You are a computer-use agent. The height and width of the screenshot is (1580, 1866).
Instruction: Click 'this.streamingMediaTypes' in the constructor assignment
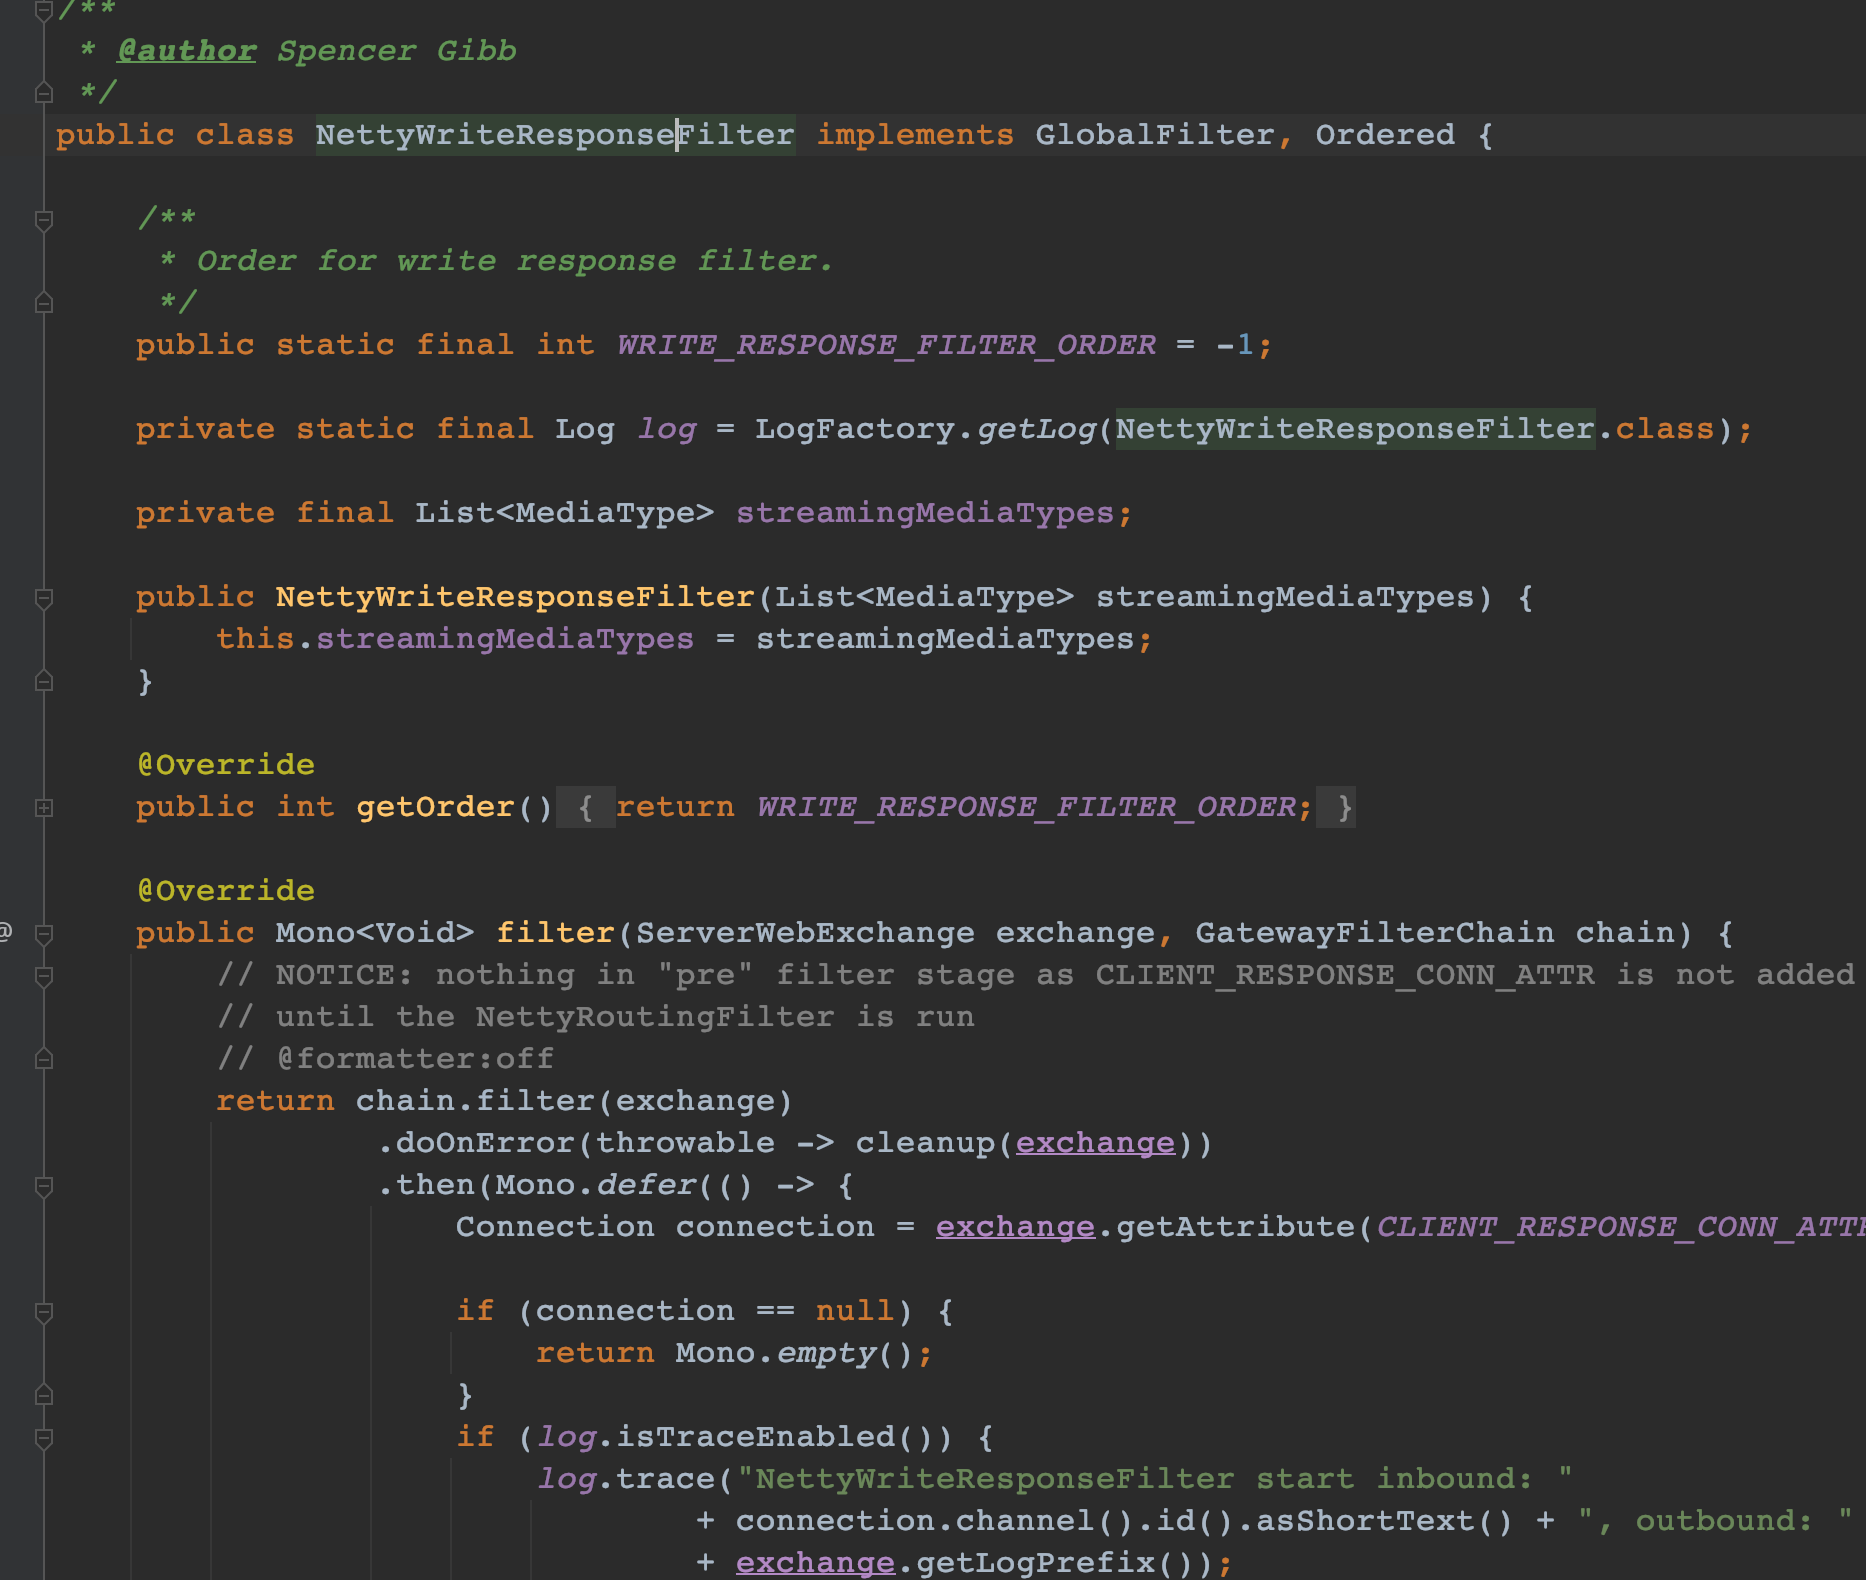click(455, 639)
